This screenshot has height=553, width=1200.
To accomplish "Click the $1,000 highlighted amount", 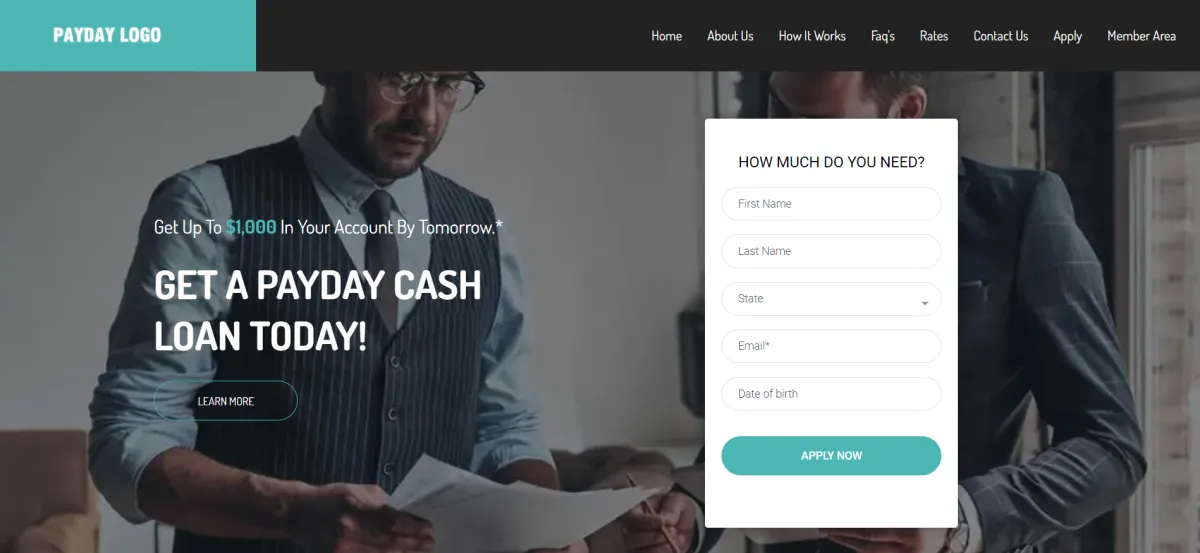I will pyautogui.click(x=251, y=227).
